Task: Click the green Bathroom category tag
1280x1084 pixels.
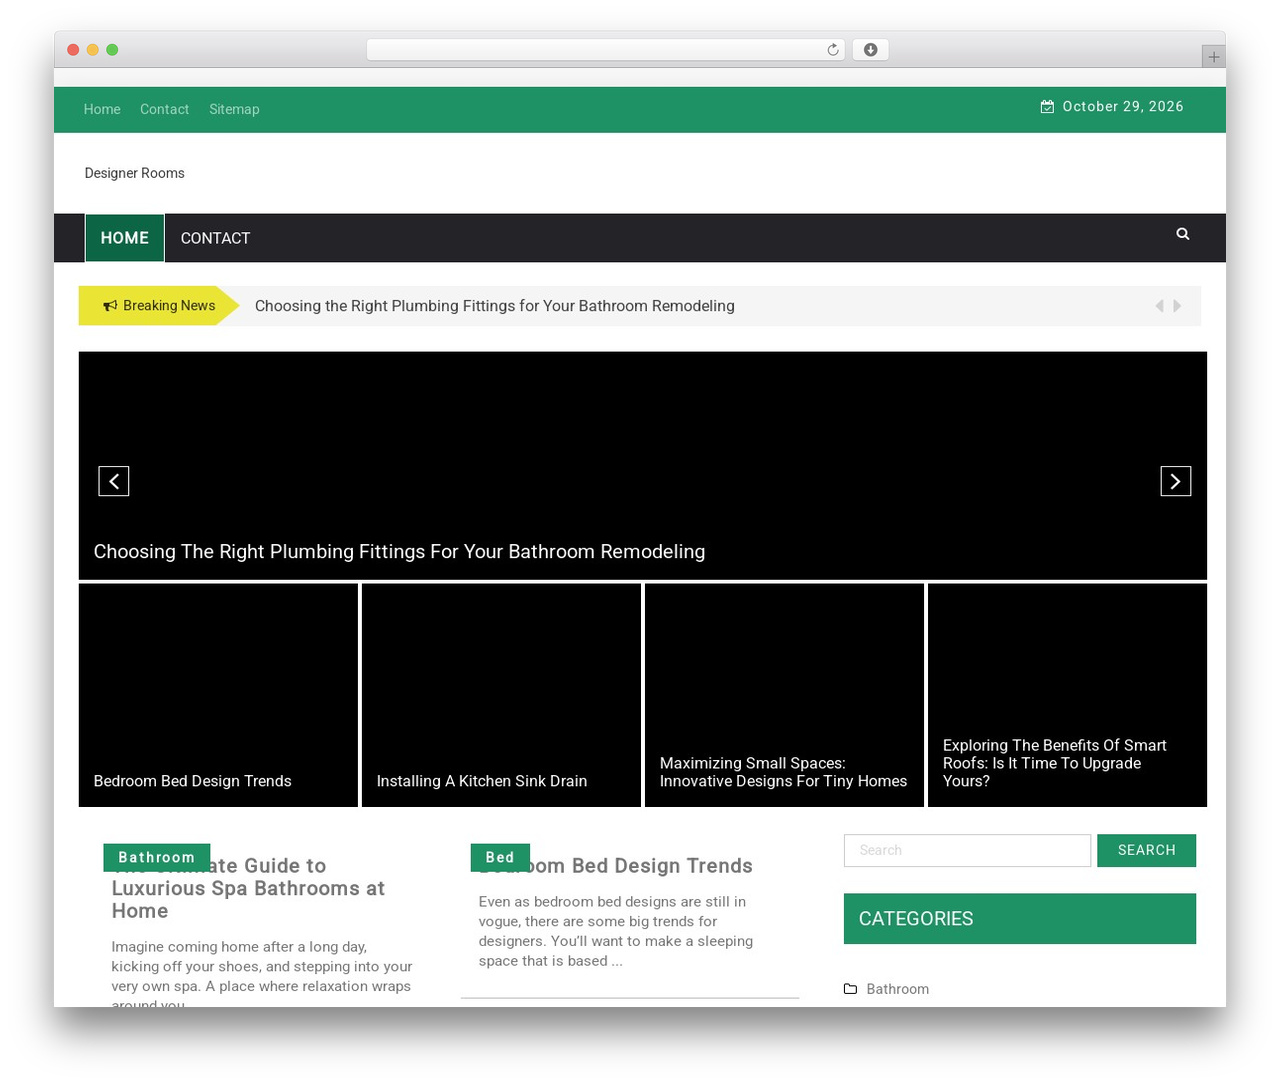Action: click(157, 857)
